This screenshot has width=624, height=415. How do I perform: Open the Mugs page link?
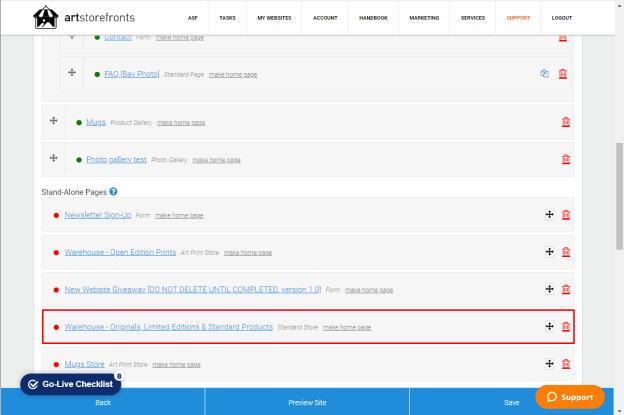96,122
